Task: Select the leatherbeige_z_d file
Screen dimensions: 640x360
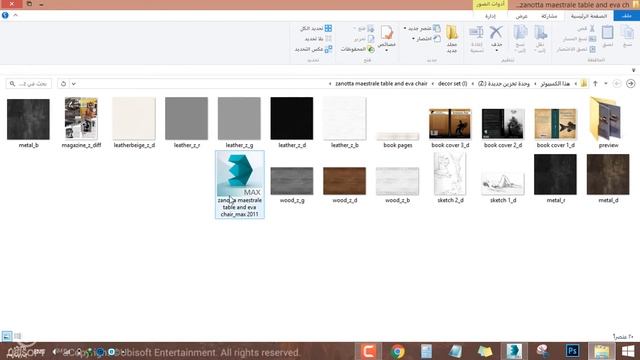Action: pyautogui.click(x=134, y=122)
